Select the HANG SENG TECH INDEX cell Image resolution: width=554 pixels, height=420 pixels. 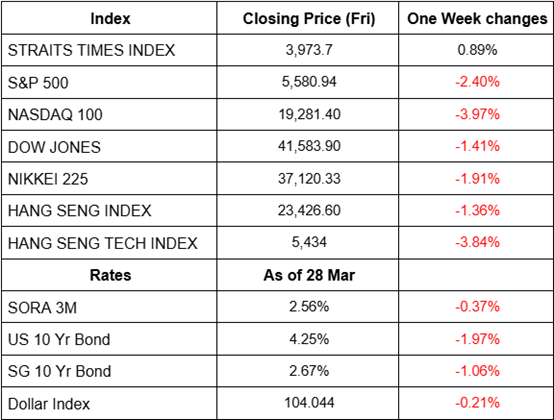tap(102, 243)
